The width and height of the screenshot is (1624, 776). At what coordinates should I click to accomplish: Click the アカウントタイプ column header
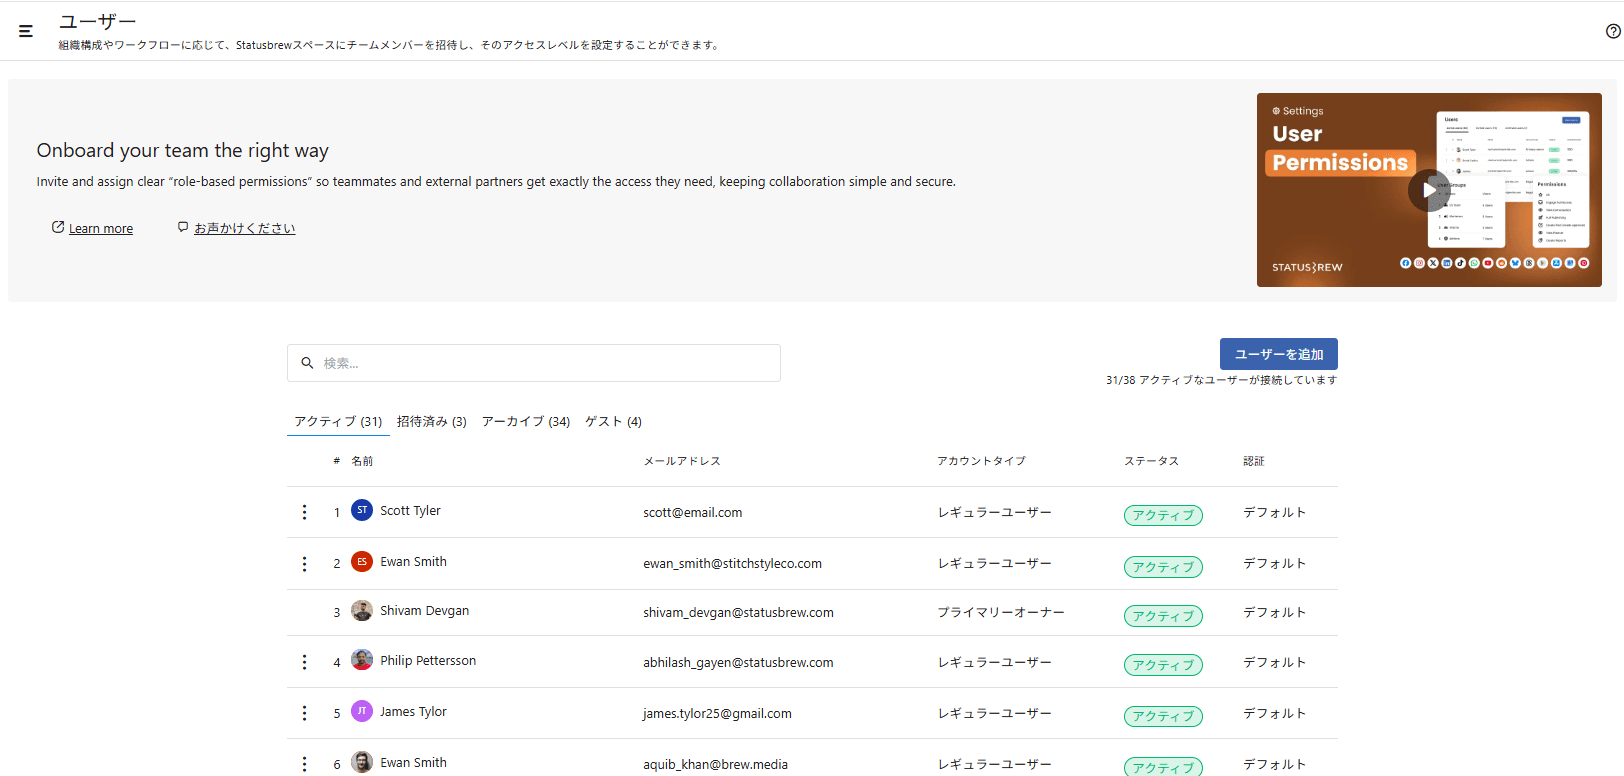[x=981, y=461]
